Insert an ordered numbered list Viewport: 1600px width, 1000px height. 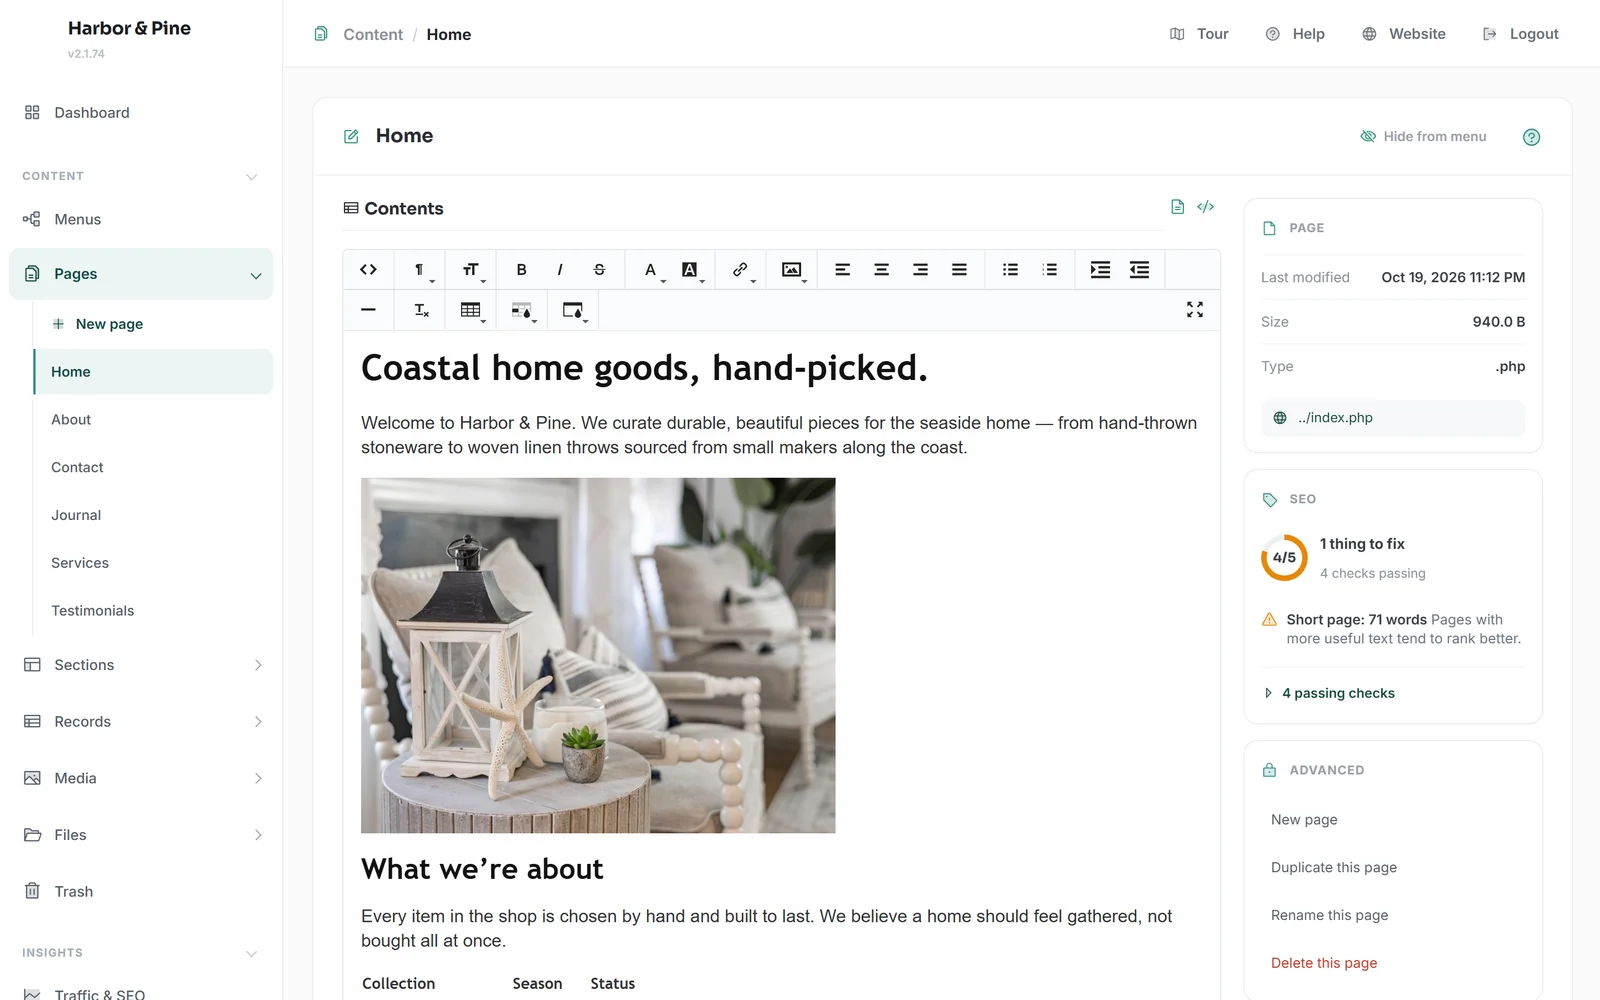point(1049,269)
